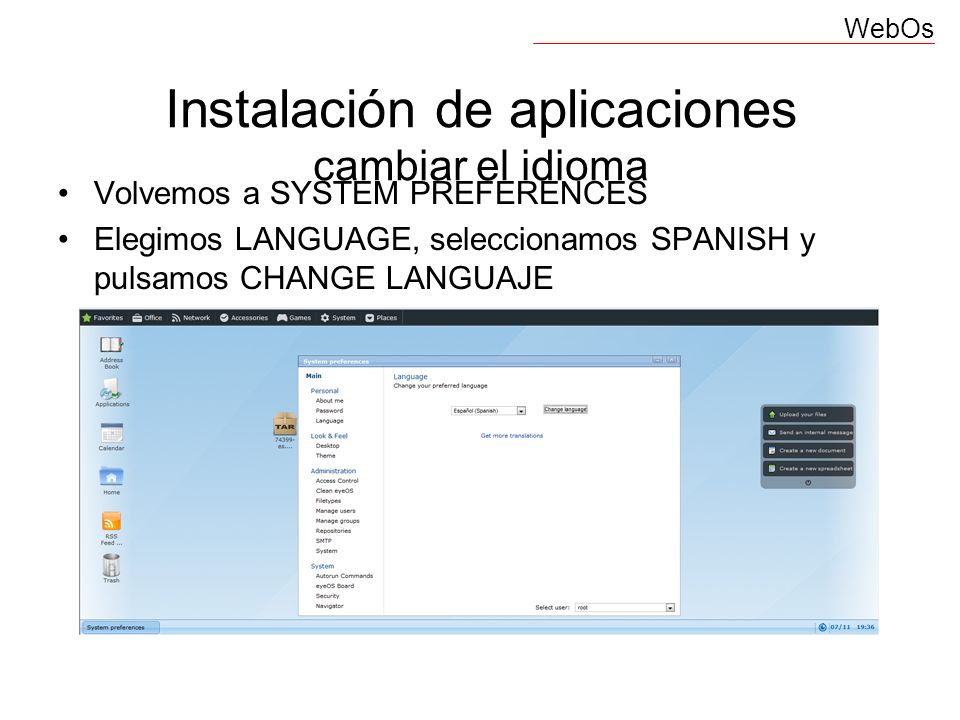The image size is (960, 720).
Task: Click the power icon below the widget
Action: point(808,483)
